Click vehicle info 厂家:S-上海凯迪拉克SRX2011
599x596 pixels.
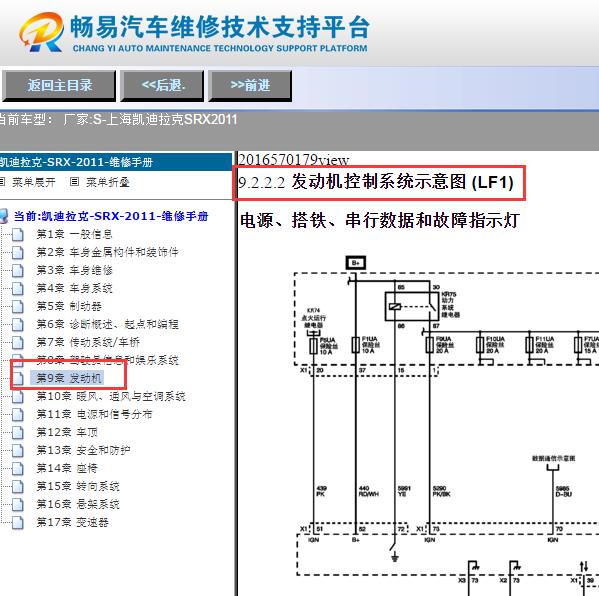point(150,120)
